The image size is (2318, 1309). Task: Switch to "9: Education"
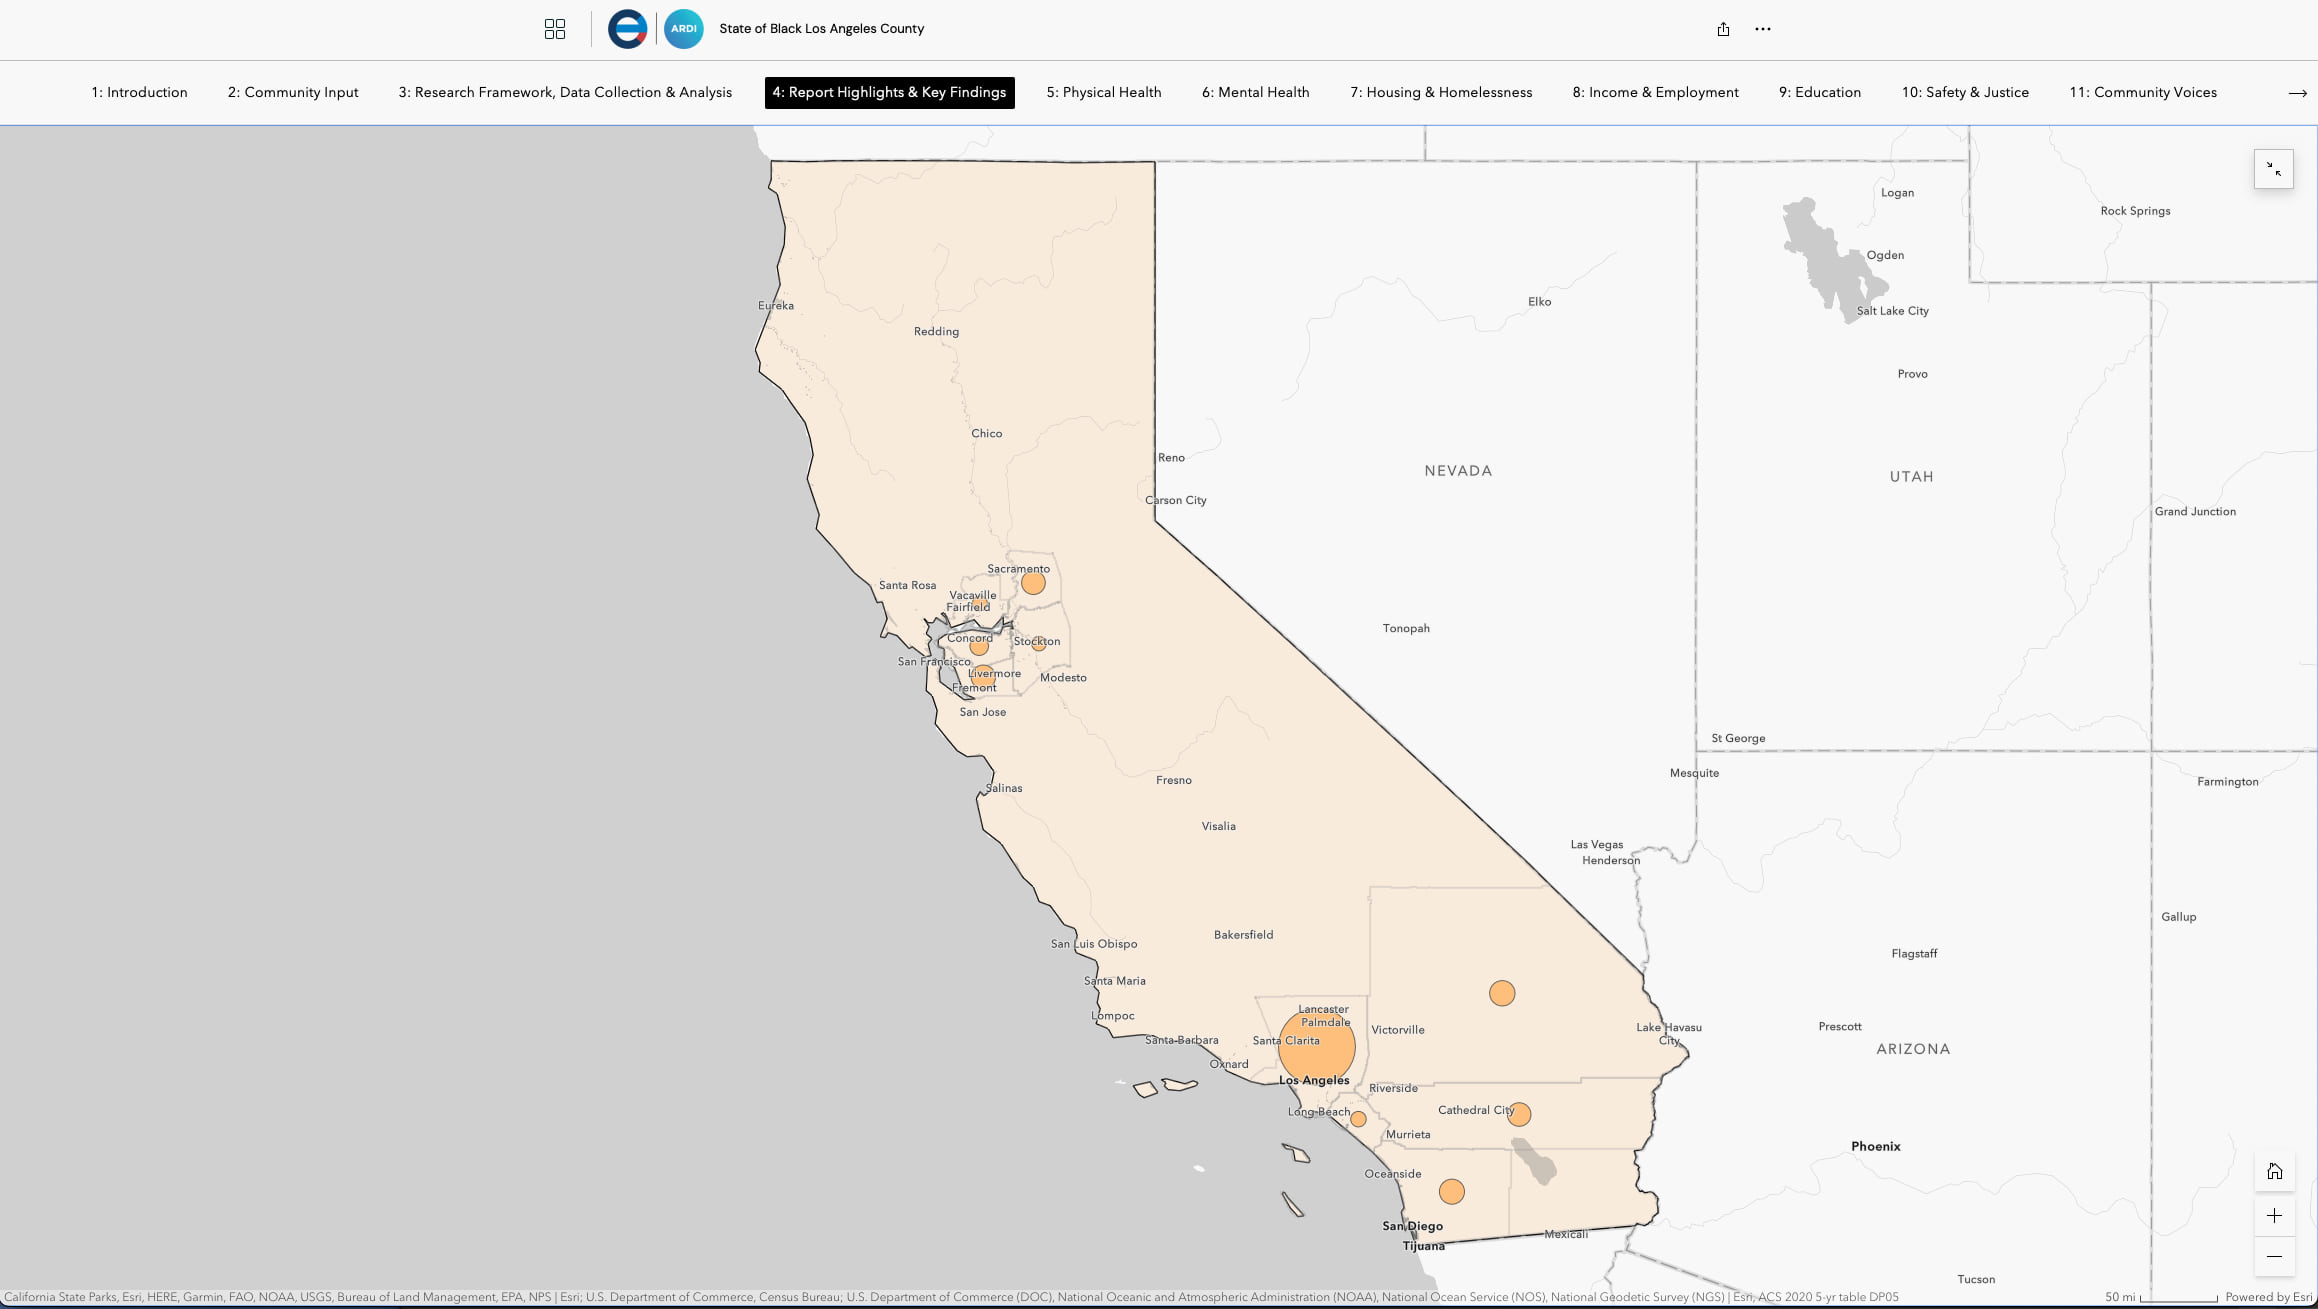1820,92
